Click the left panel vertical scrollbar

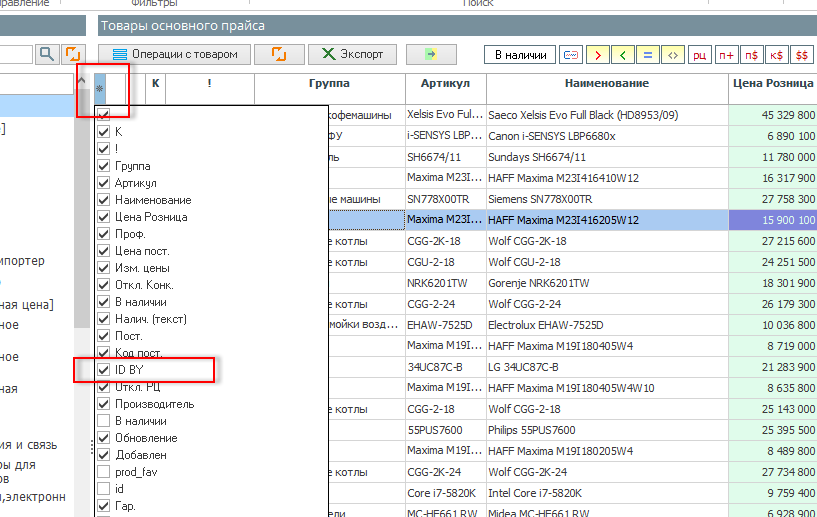coord(82,208)
